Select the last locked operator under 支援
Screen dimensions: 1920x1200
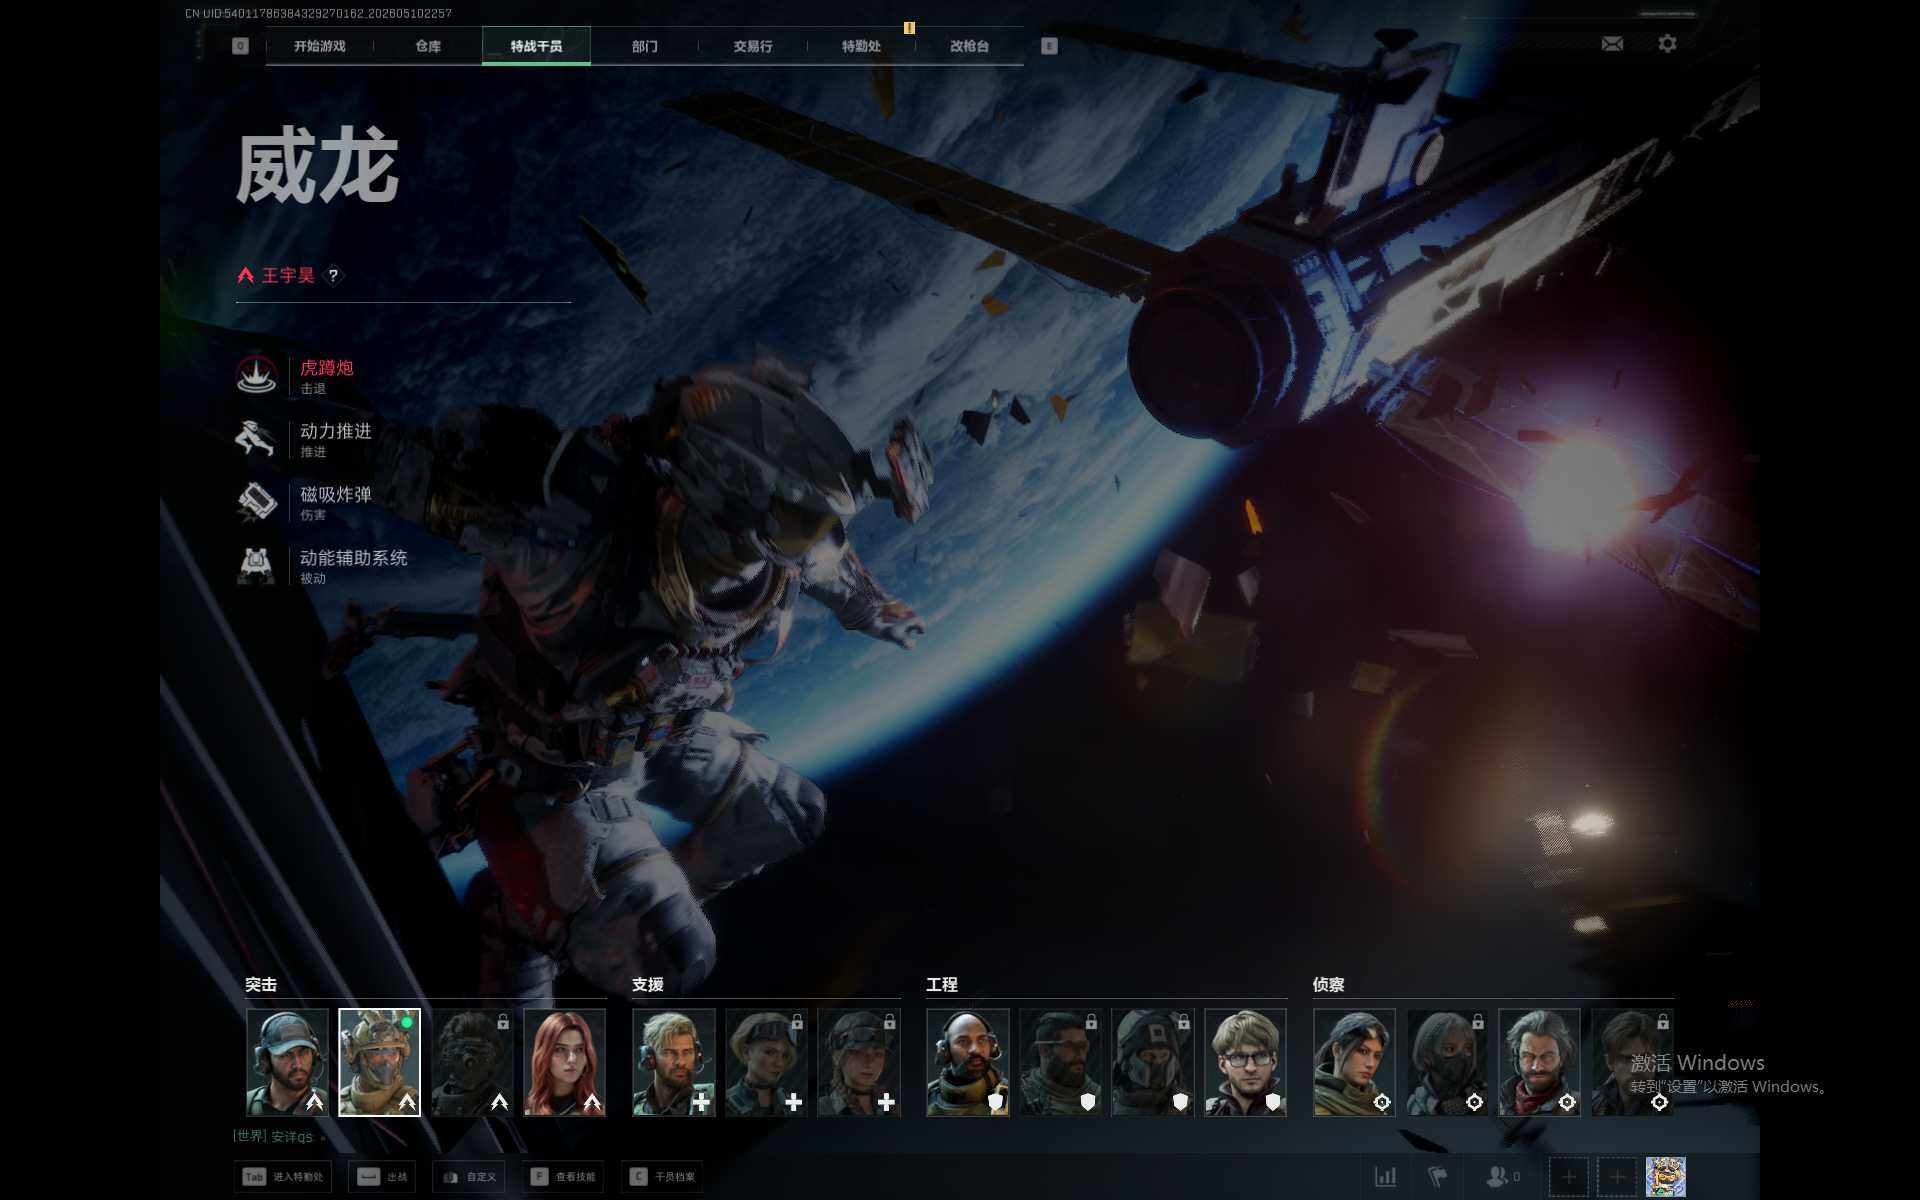(859, 1062)
